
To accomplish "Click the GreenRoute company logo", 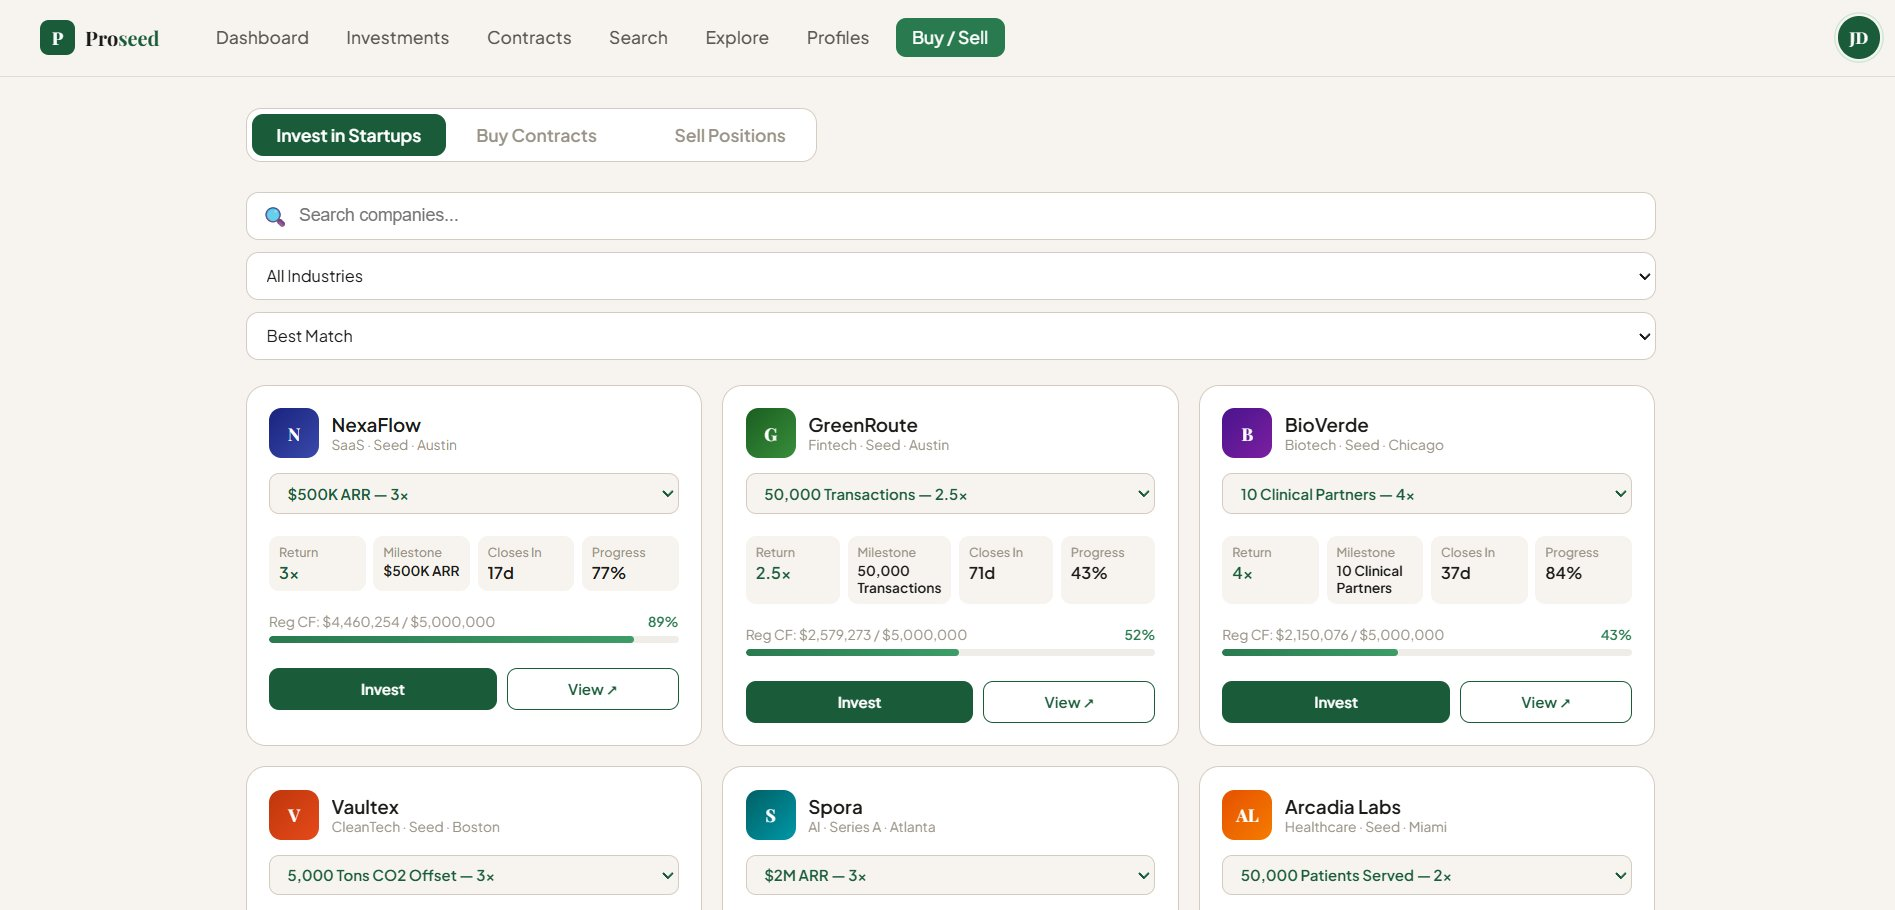I will pos(771,433).
